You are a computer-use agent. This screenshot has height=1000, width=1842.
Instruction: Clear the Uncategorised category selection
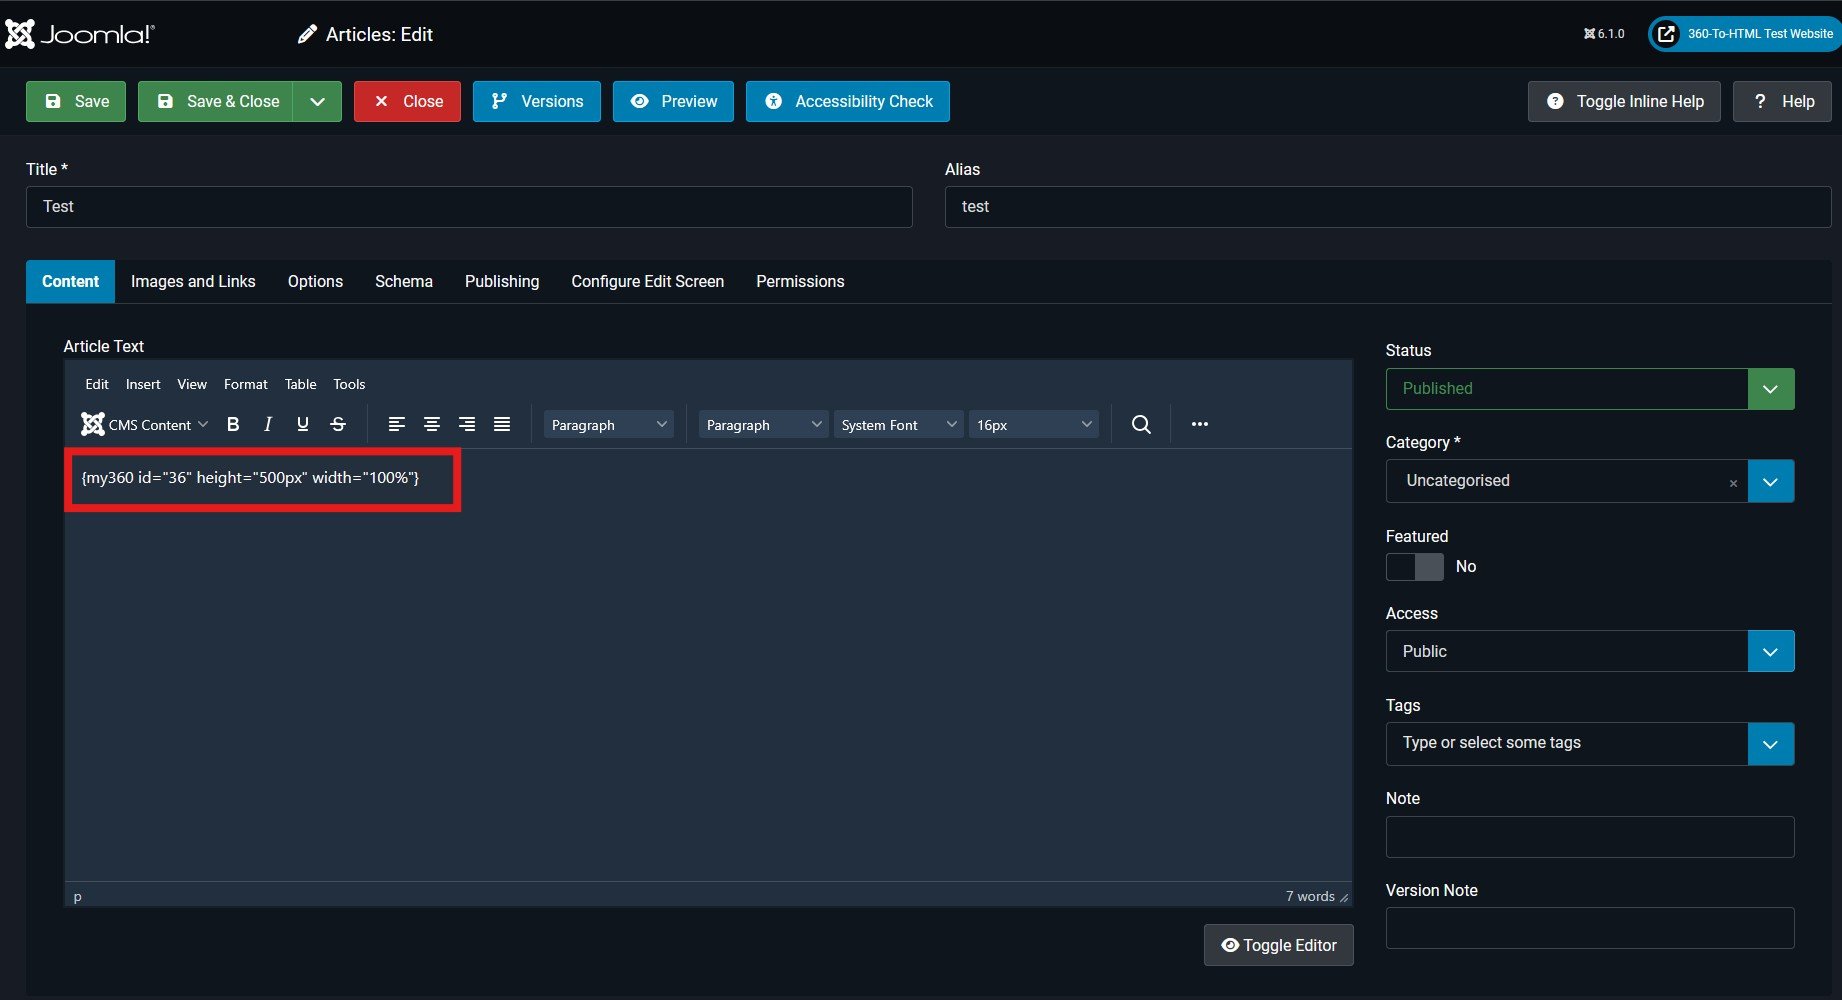pyautogui.click(x=1733, y=483)
